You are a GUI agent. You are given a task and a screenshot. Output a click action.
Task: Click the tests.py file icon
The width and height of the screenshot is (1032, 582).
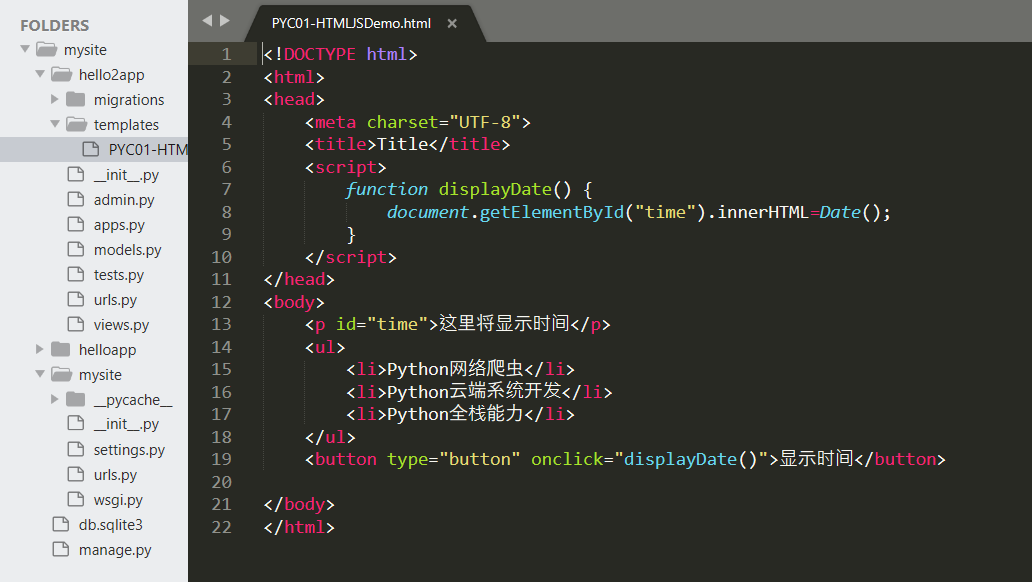(75, 274)
